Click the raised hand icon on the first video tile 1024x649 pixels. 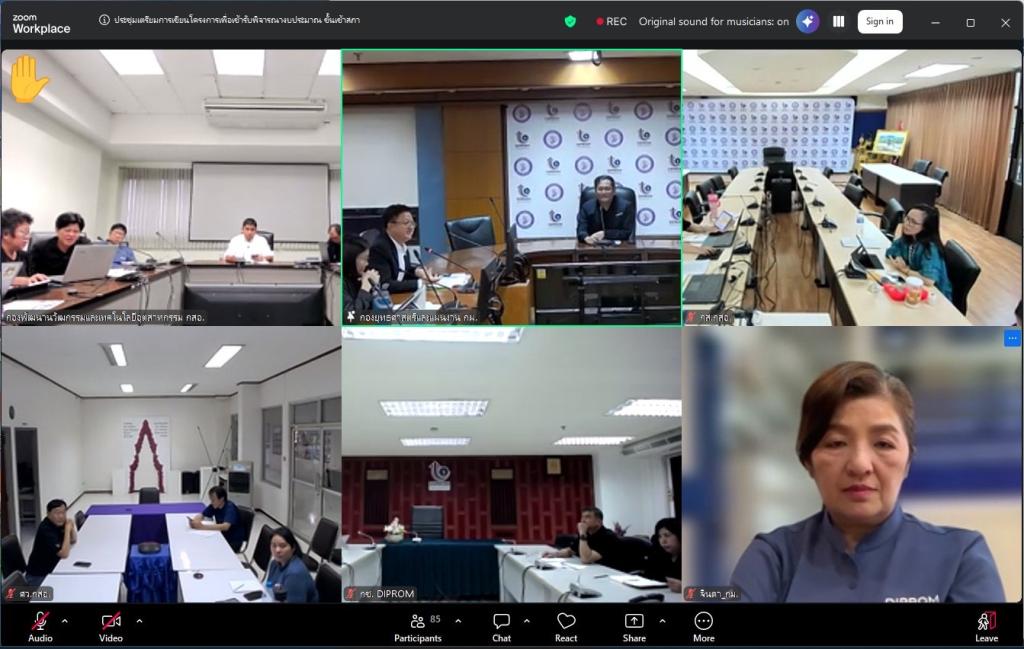point(27,78)
